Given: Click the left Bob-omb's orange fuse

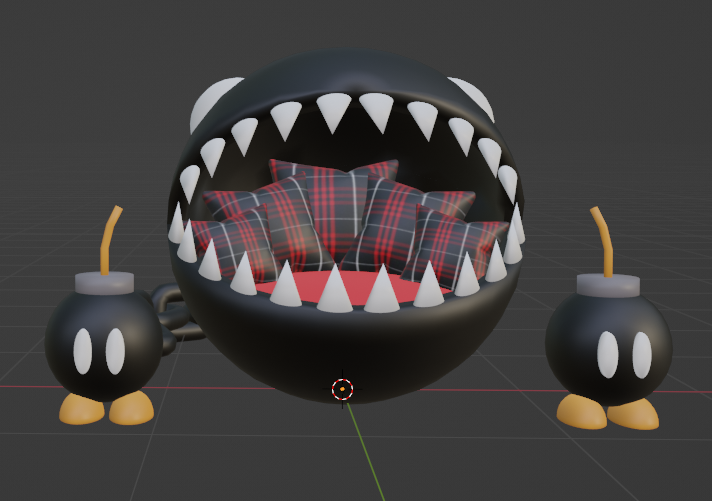Looking at the screenshot, I should pyautogui.click(x=110, y=241).
